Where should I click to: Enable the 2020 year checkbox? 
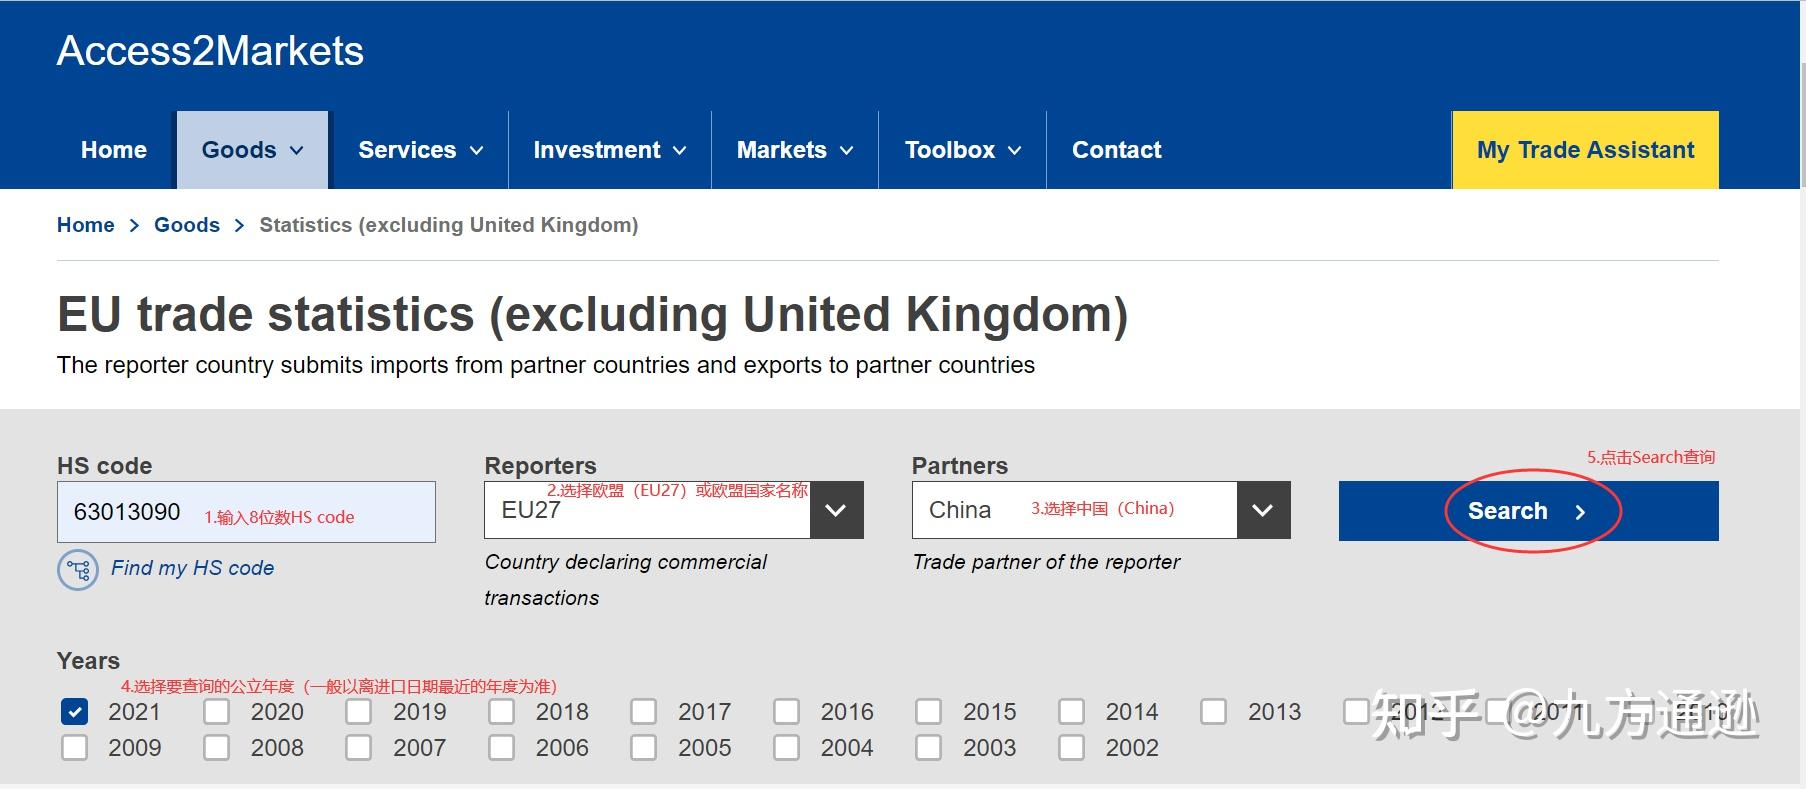click(x=217, y=712)
